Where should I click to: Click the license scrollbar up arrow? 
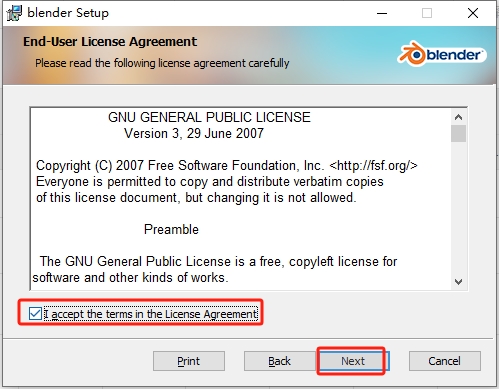(459, 117)
